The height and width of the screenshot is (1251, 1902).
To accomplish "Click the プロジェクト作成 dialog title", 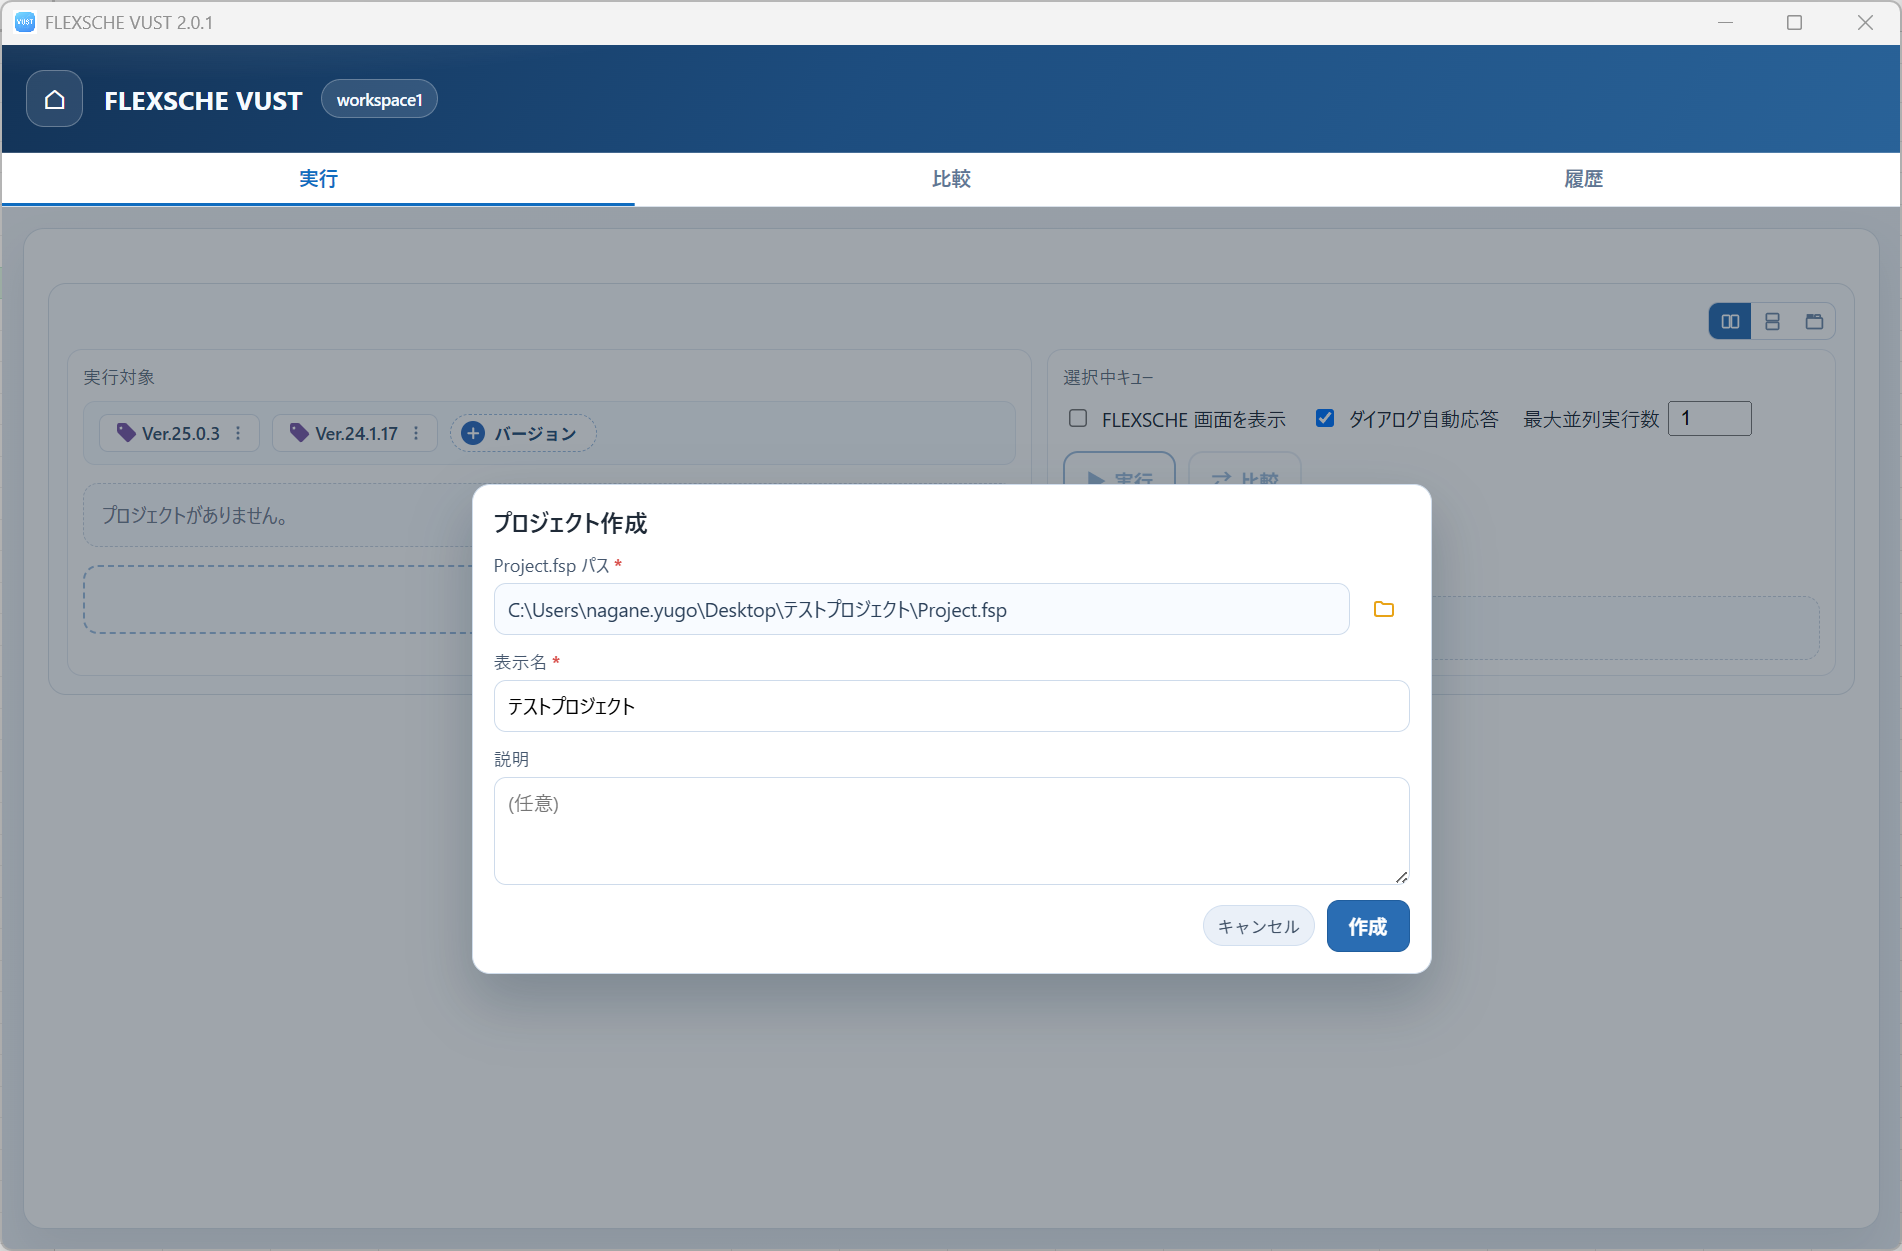I will pyautogui.click(x=570, y=523).
